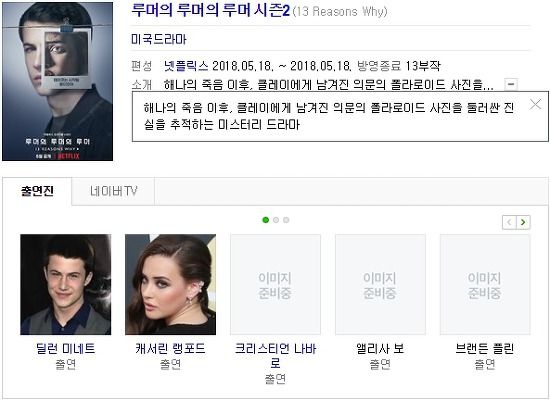Close the synopsis popup with the X icon

coord(535,104)
